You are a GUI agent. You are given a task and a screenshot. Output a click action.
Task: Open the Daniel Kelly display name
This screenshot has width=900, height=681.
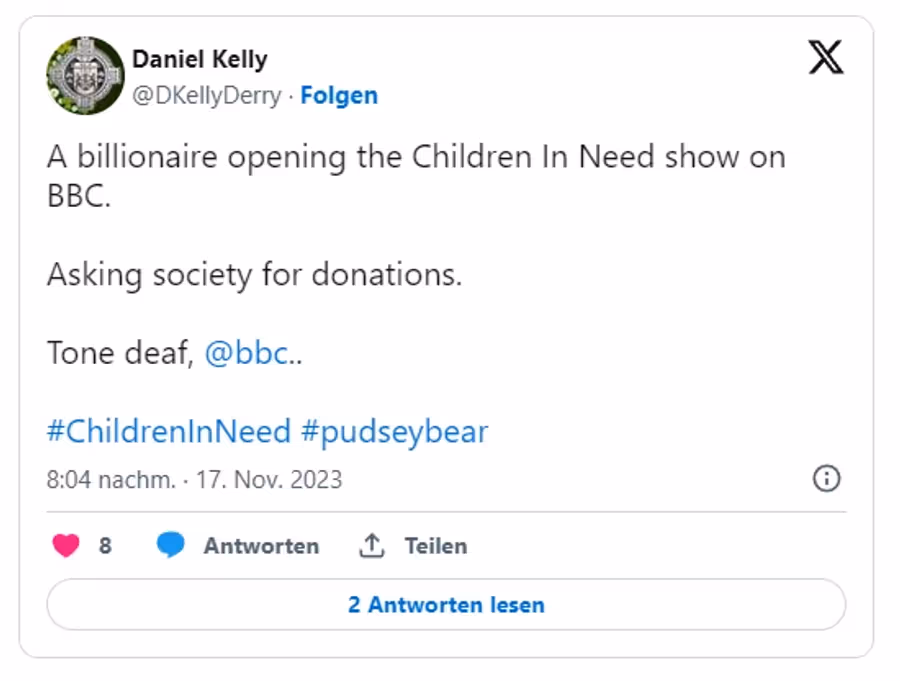click(200, 59)
